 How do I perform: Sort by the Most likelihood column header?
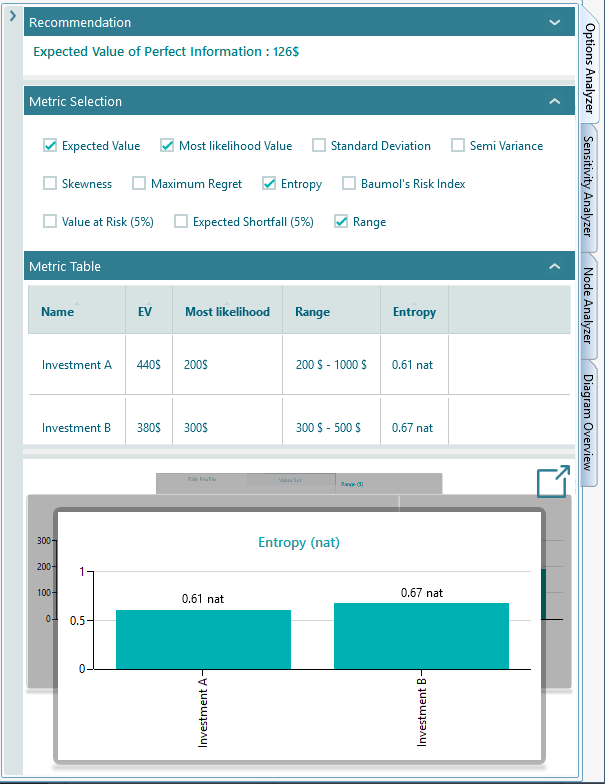point(227,311)
